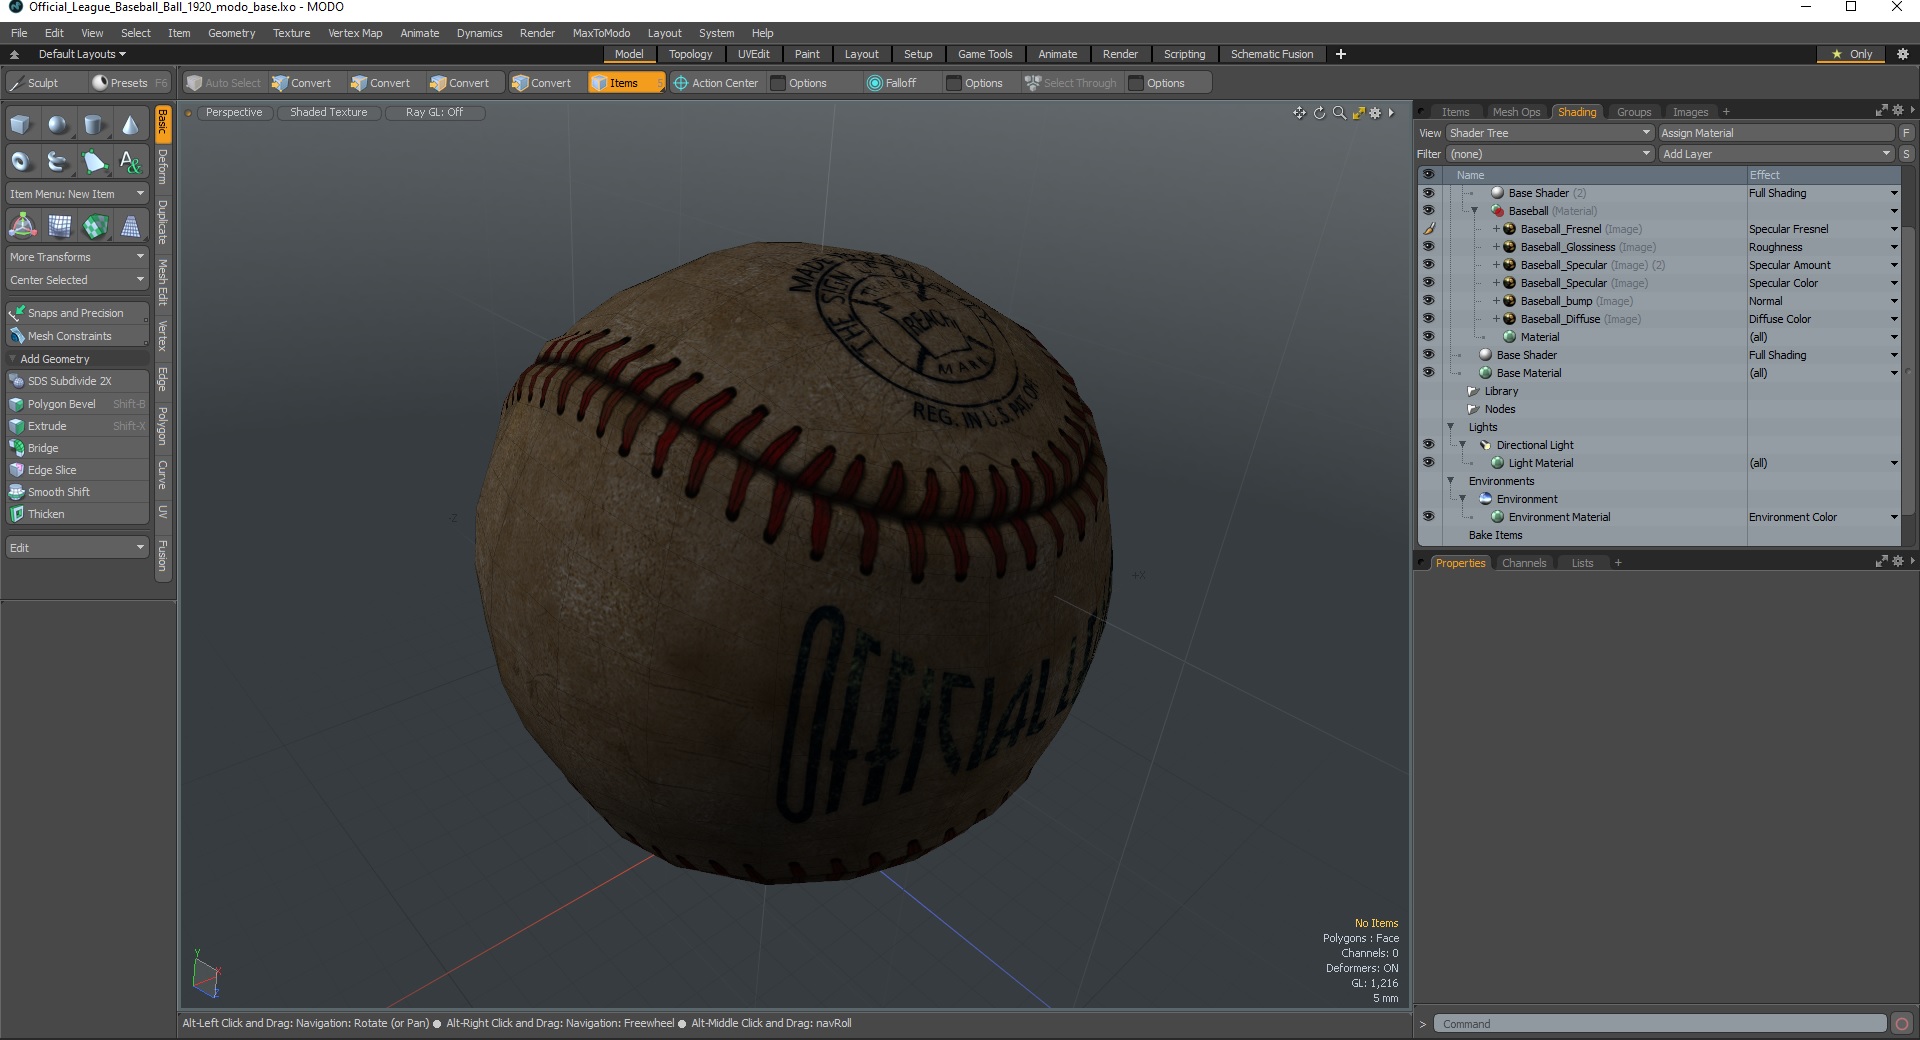The width and height of the screenshot is (1920, 1040).
Task: Click the Bridge tool
Action: pos(77,448)
